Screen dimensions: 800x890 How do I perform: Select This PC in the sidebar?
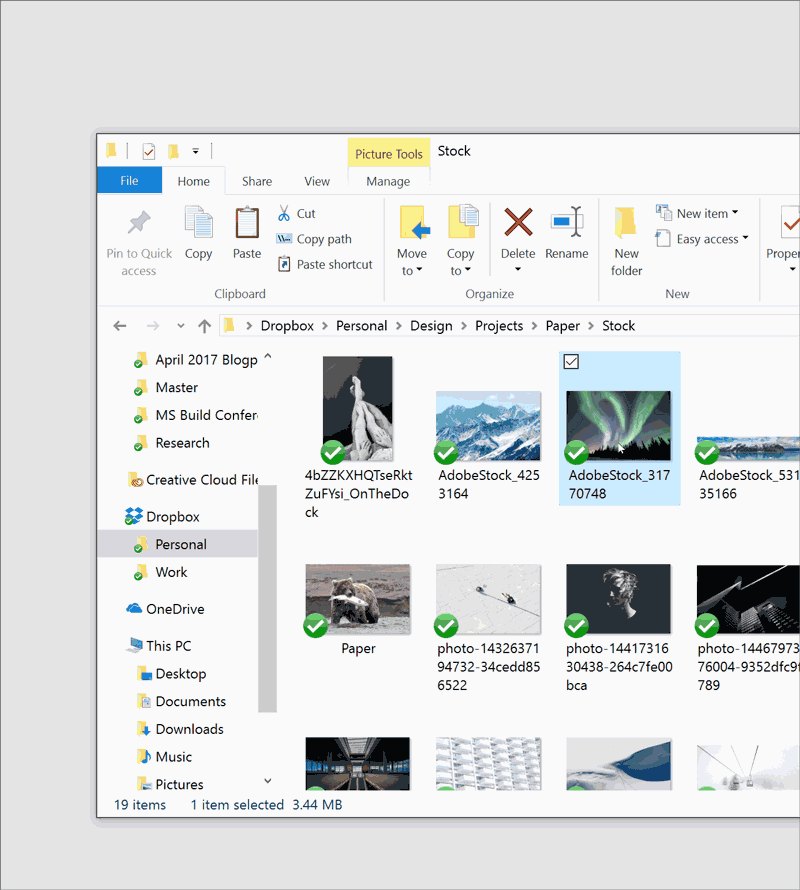[x=159, y=646]
